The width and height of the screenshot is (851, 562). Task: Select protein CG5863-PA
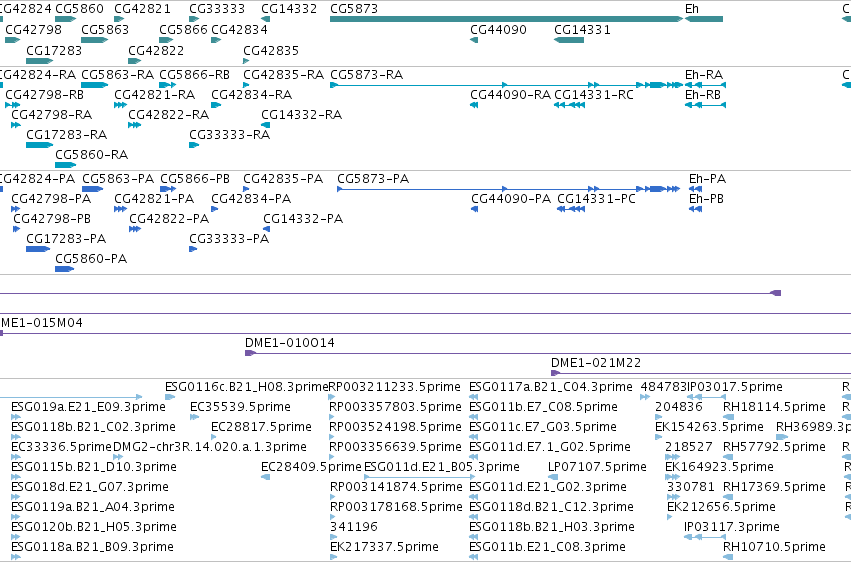pos(118,178)
